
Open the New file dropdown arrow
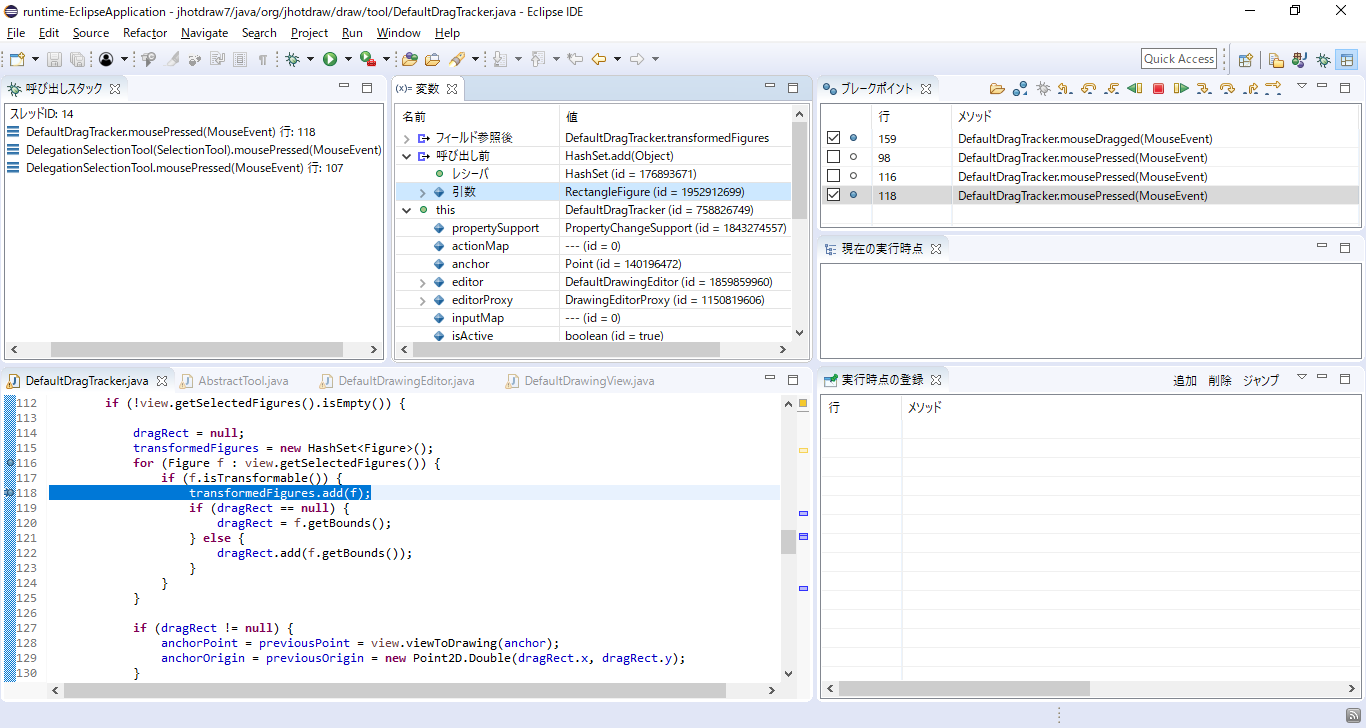(35, 59)
